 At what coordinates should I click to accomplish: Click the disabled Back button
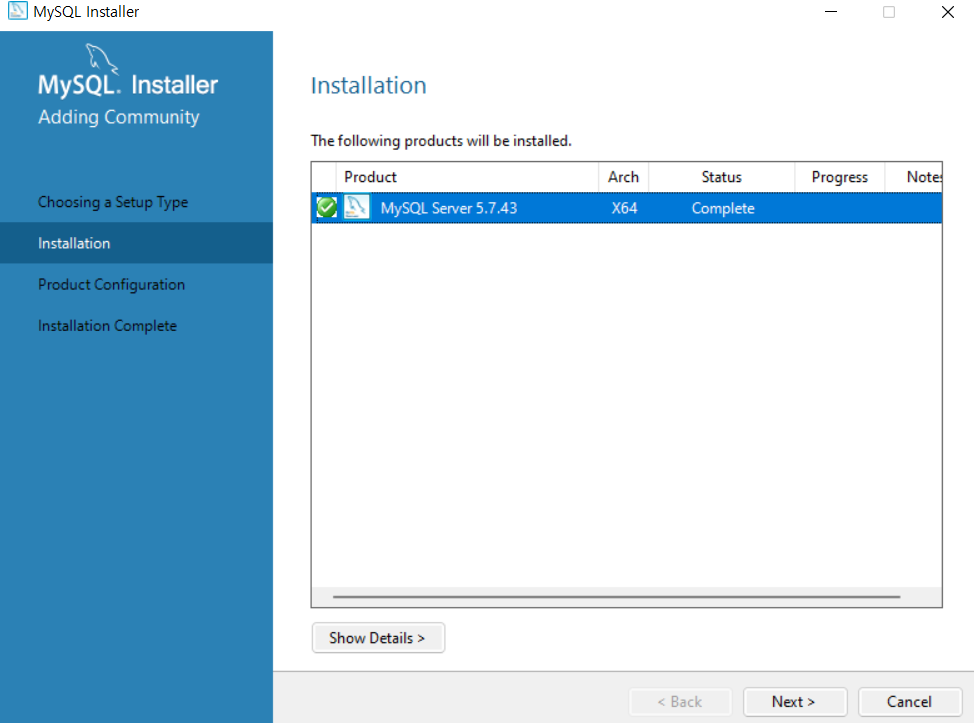[x=680, y=702]
